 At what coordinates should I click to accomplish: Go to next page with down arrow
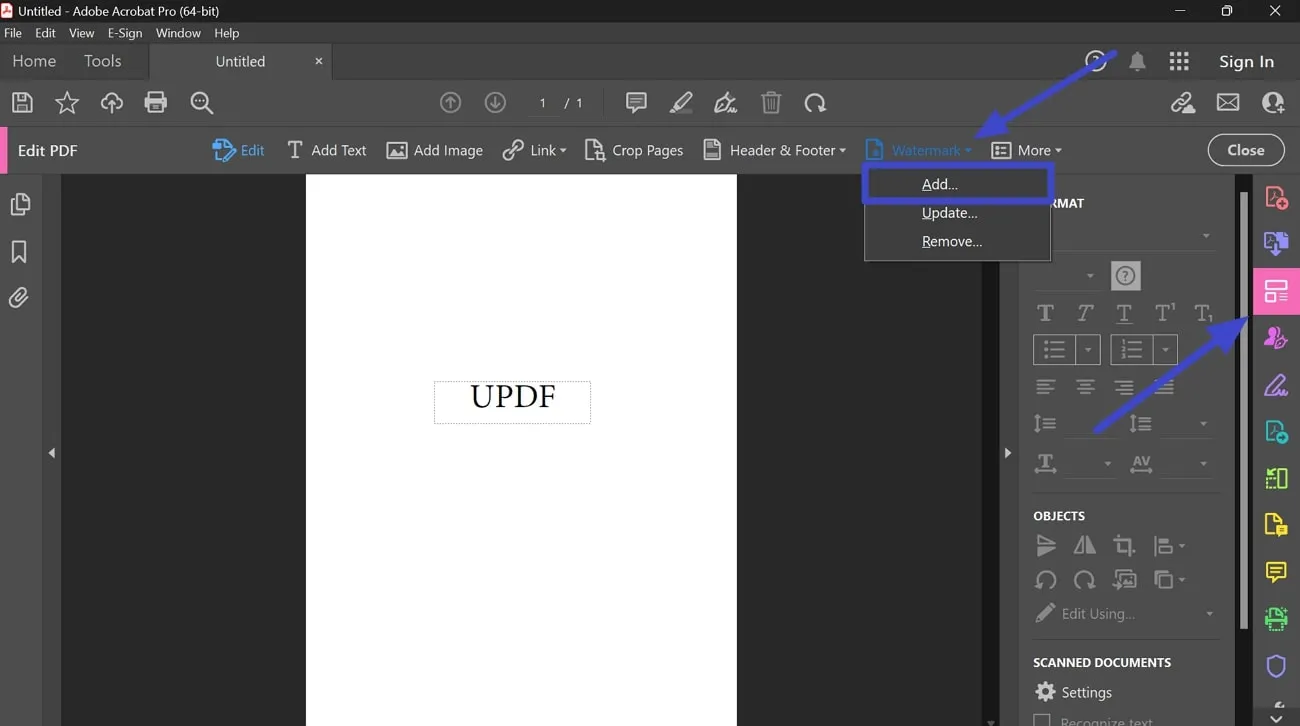click(x=495, y=103)
